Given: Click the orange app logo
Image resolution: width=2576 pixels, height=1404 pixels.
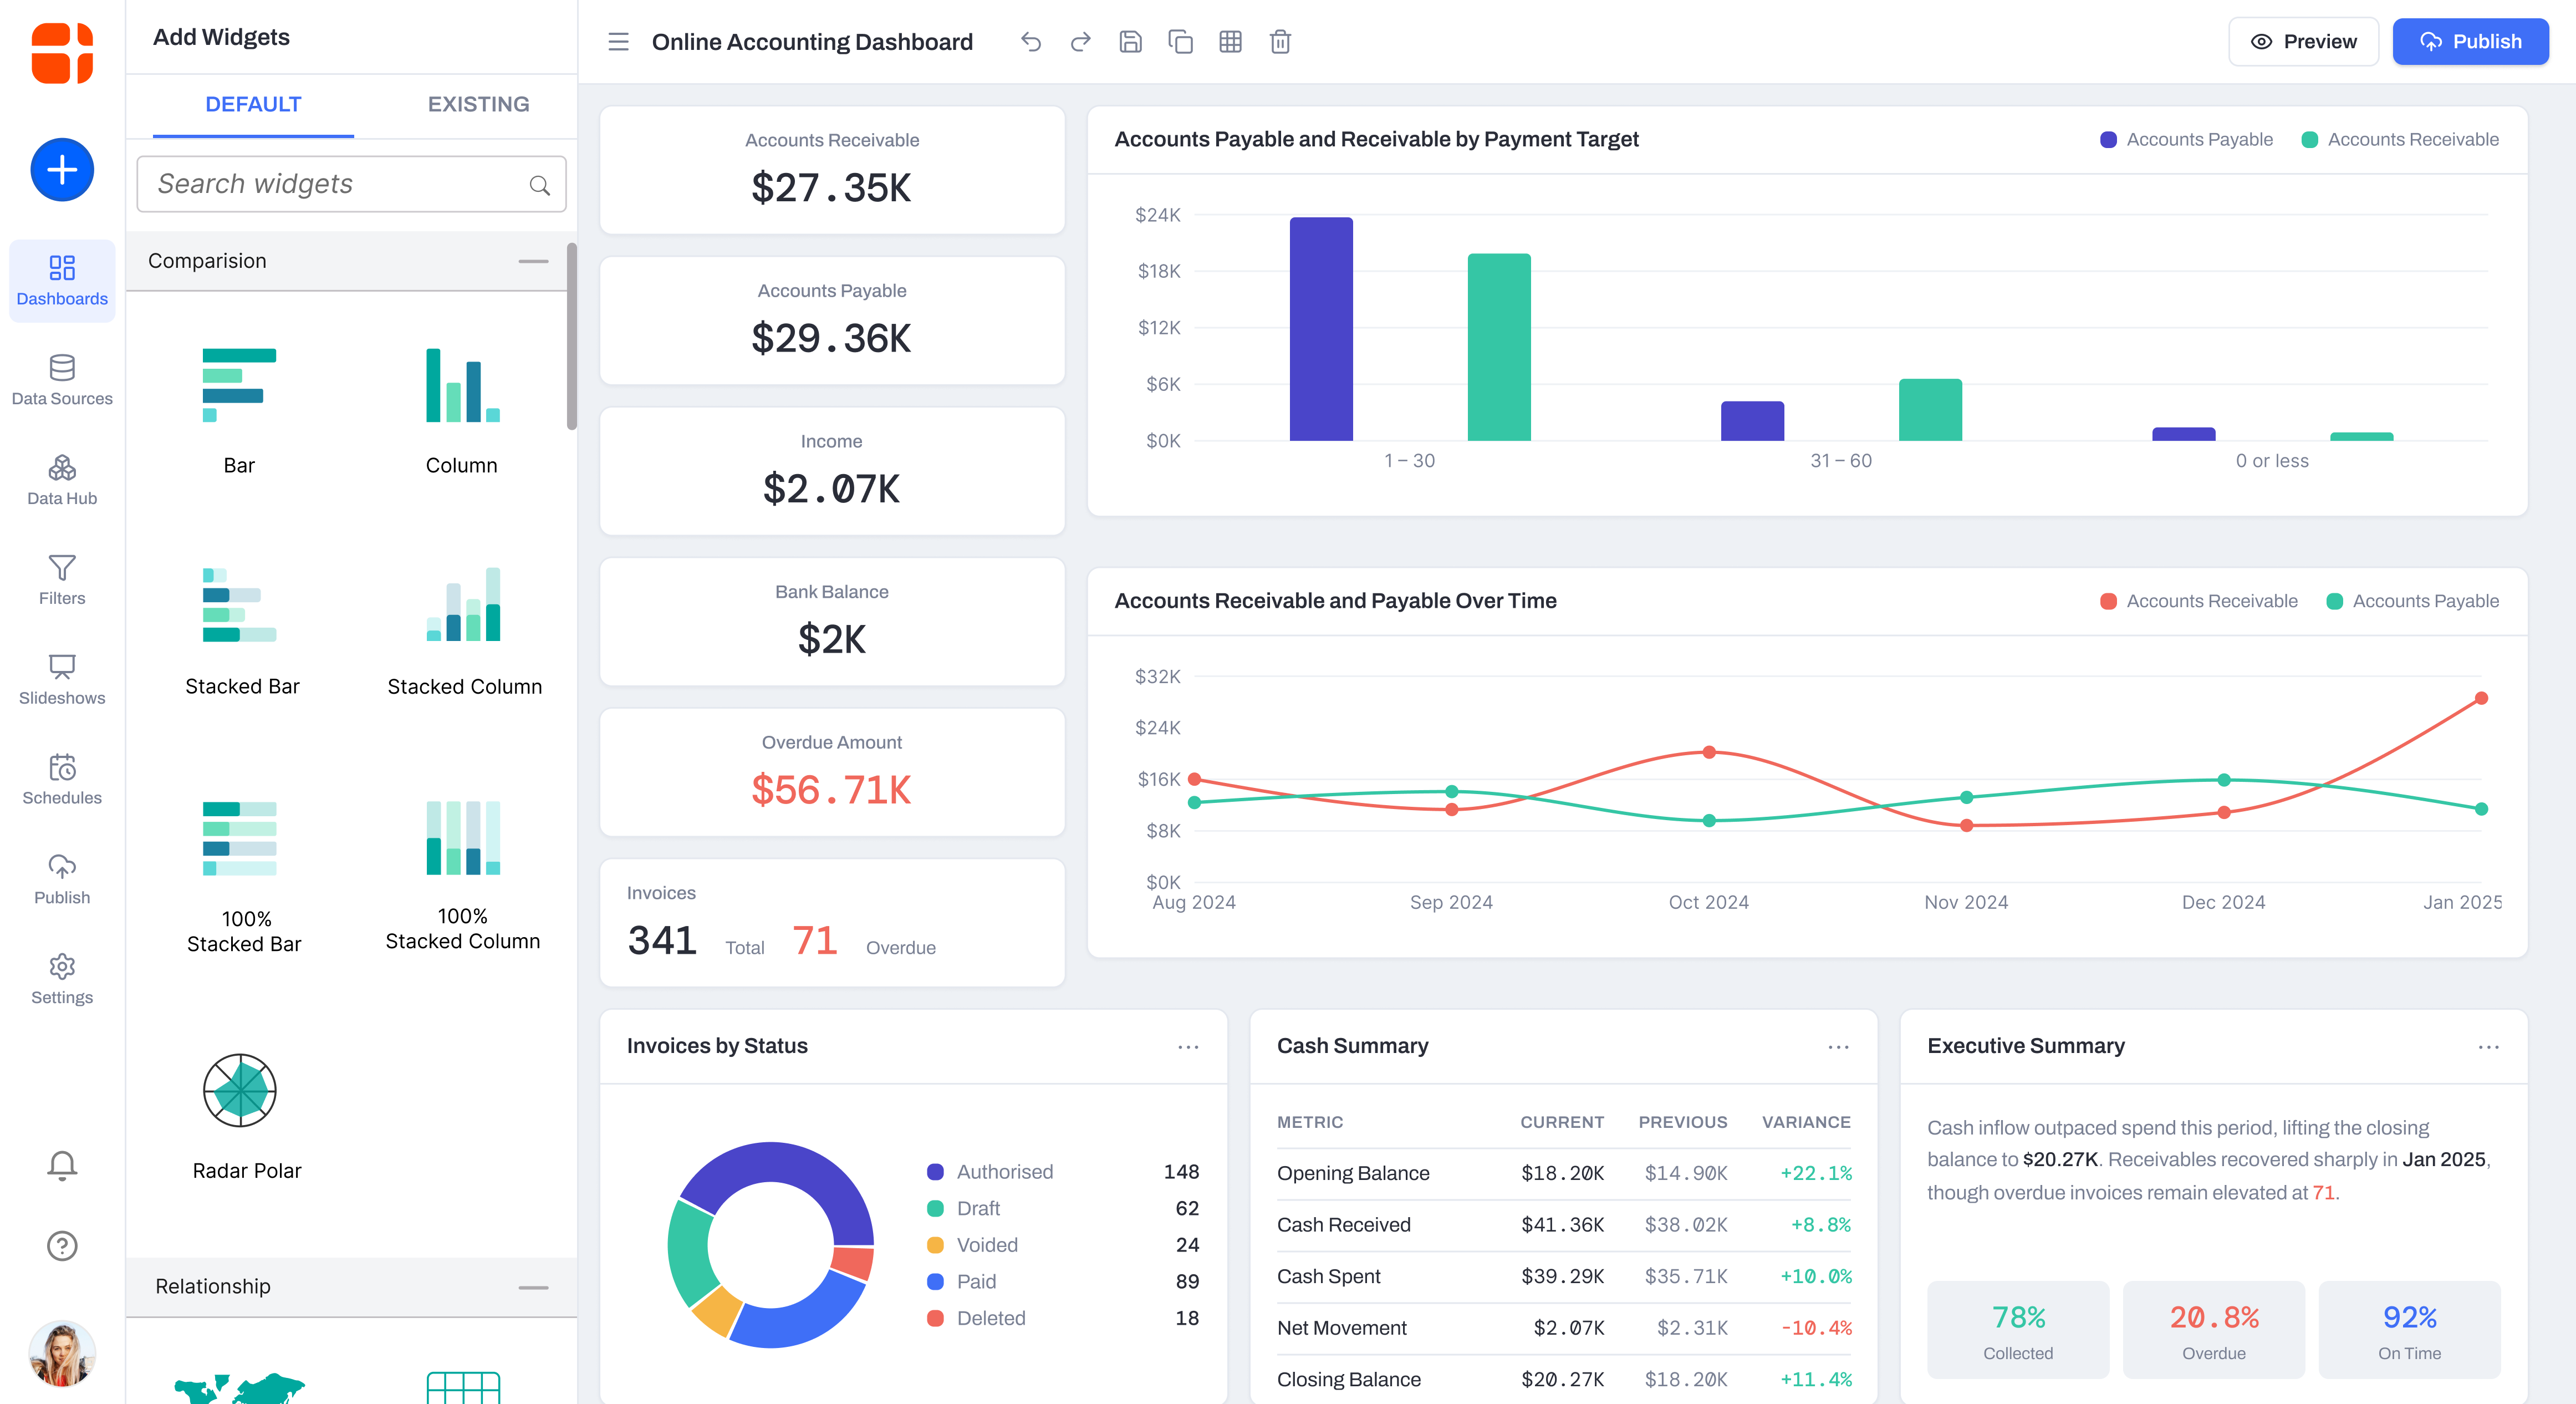Looking at the screenshot, I should coord(62,53).
